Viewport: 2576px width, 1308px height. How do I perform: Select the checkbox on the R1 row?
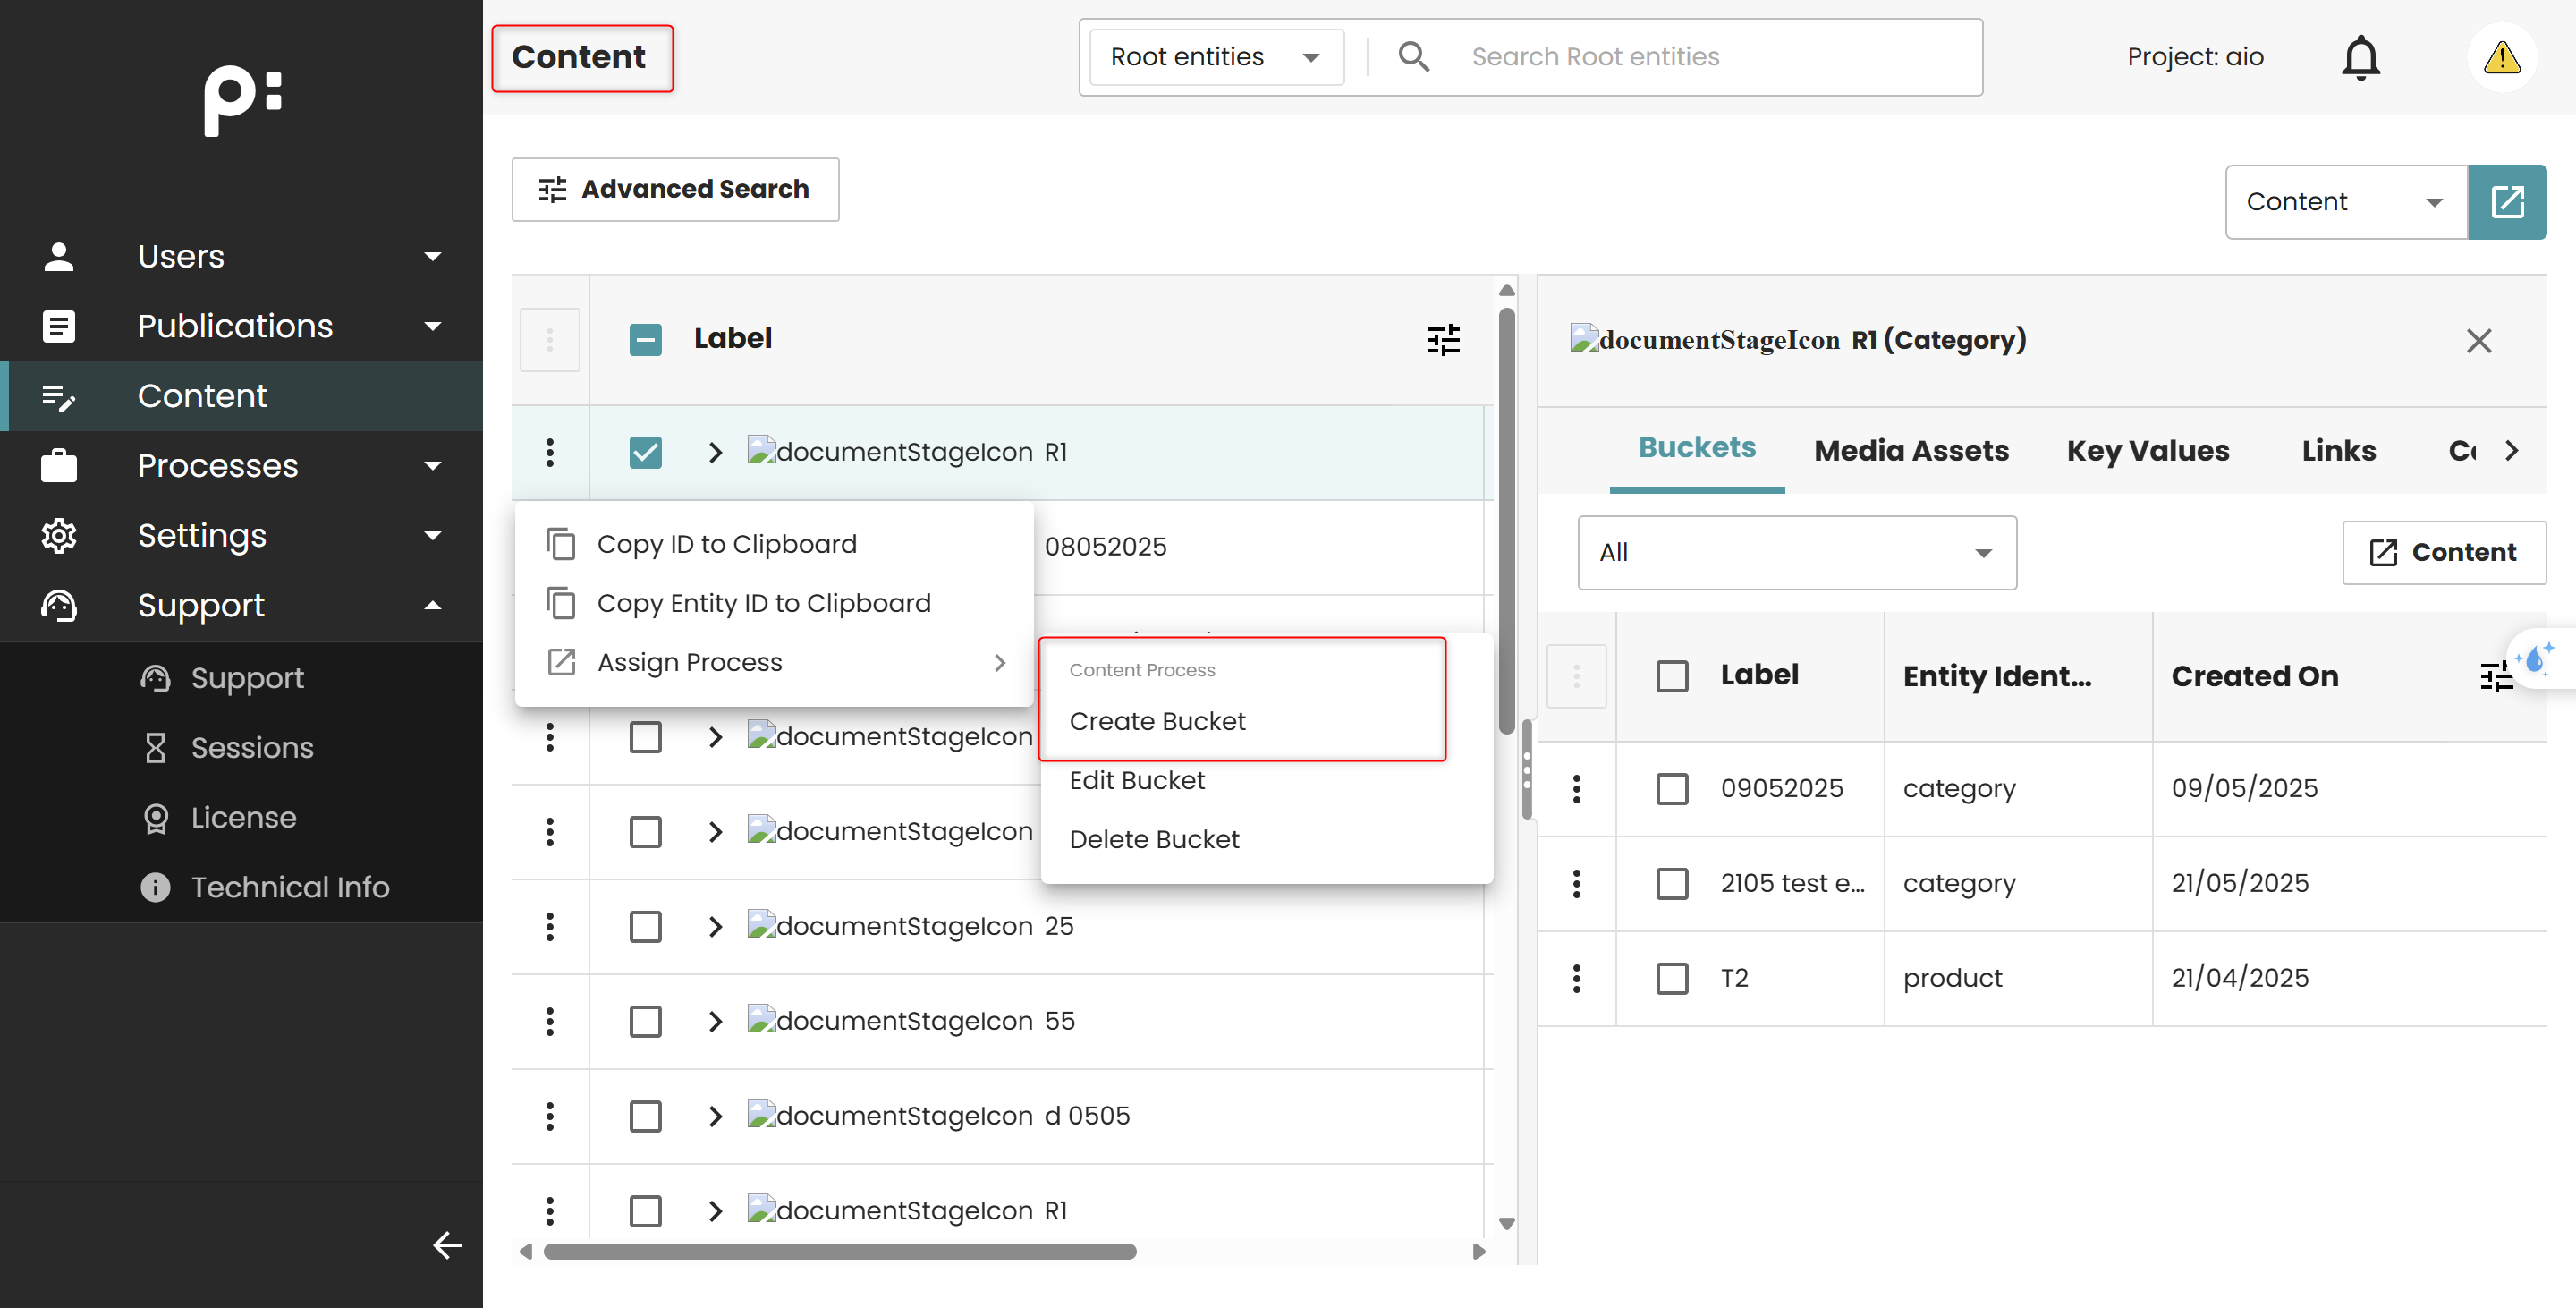646,452
